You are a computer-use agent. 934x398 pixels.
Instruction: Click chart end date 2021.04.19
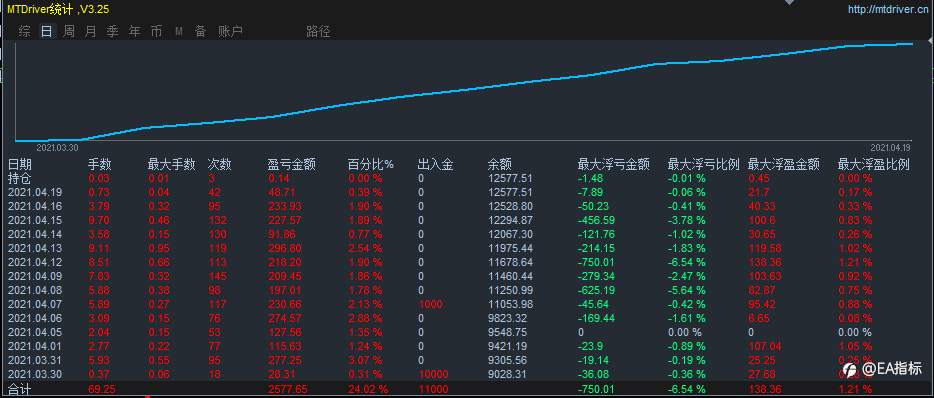(x=891, y=147)
